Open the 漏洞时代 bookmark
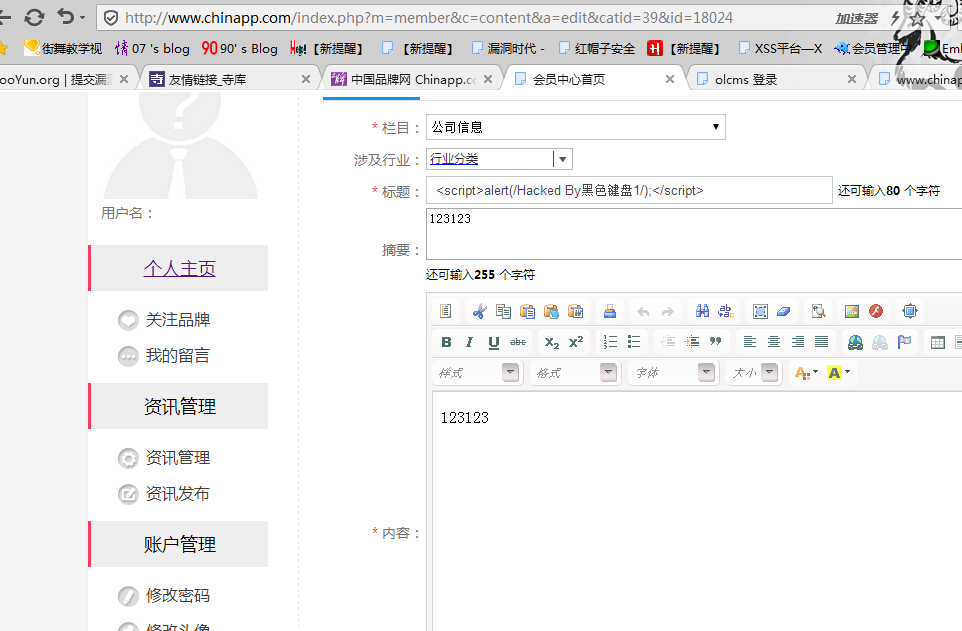This screenshot has height=631, width=962. click(508, 48)
